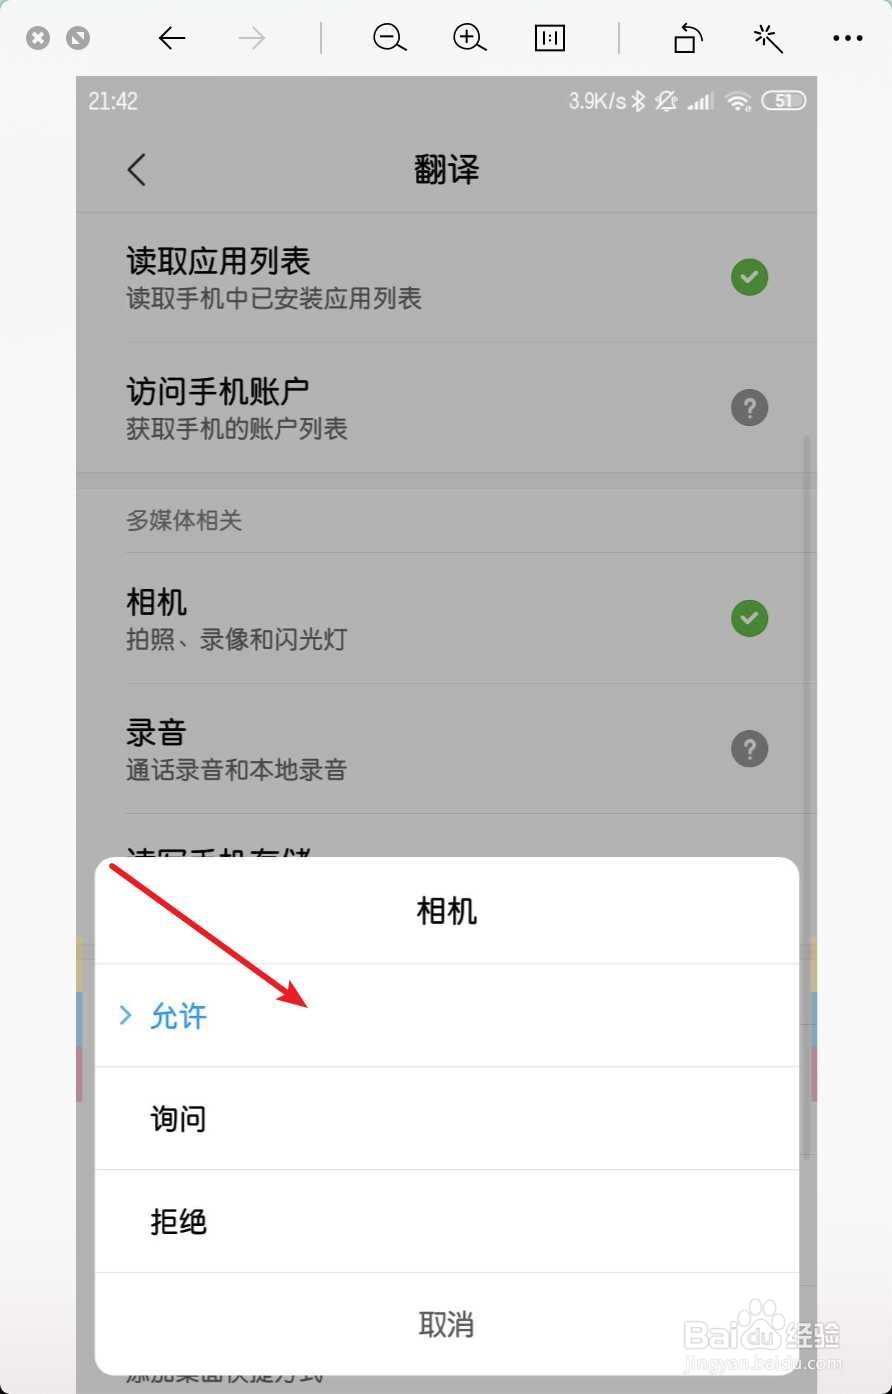Click the 取消 button

(x=447, y=1324)
